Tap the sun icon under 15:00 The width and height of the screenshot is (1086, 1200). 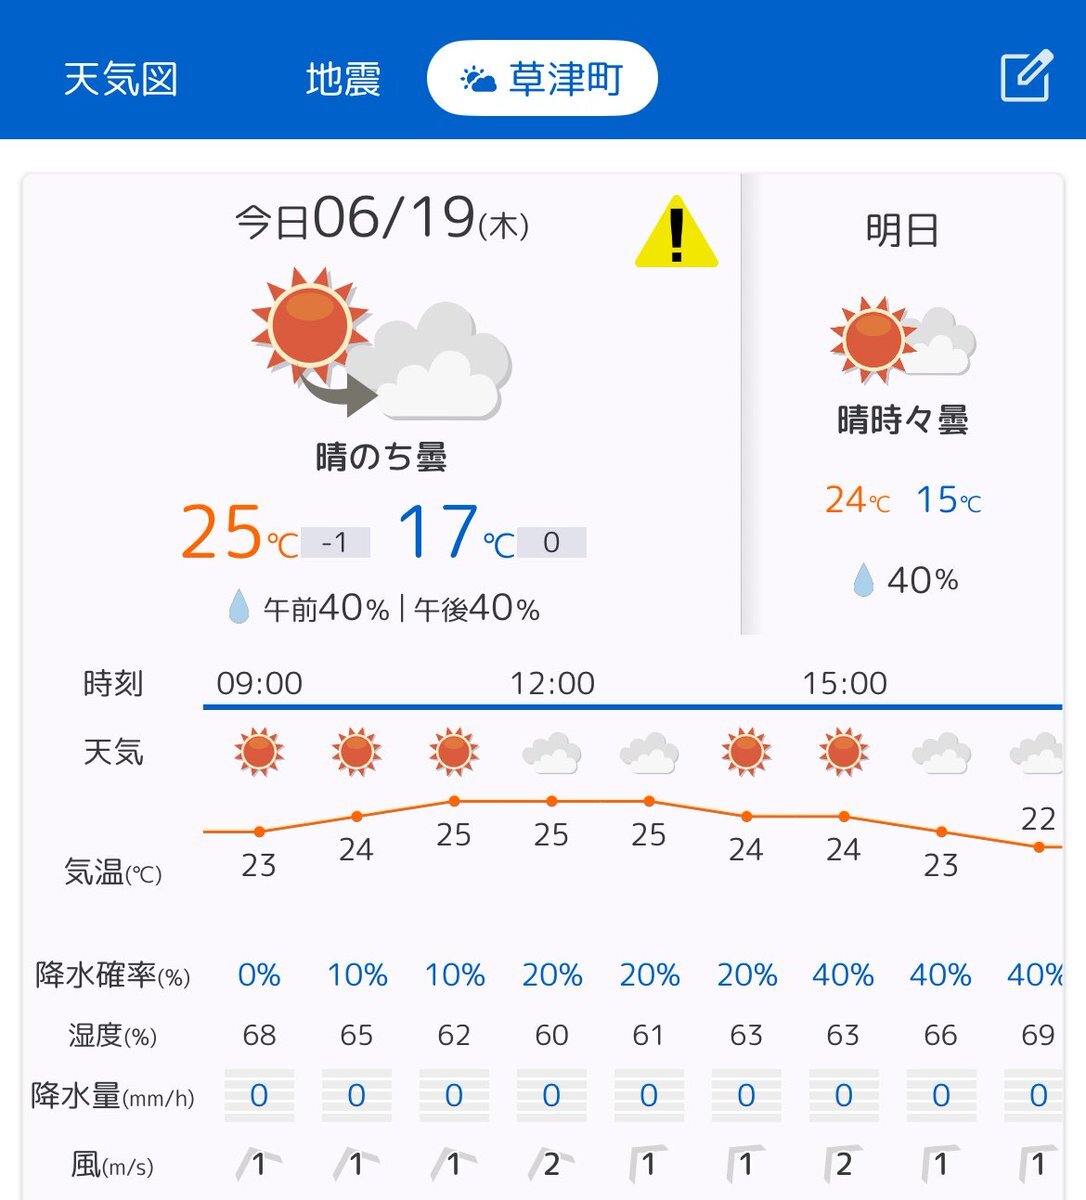coord(843,751)
